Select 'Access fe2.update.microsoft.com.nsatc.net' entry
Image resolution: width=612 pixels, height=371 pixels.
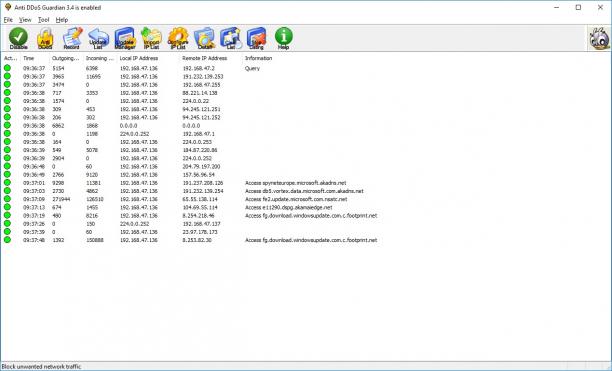tap(296, 199)
